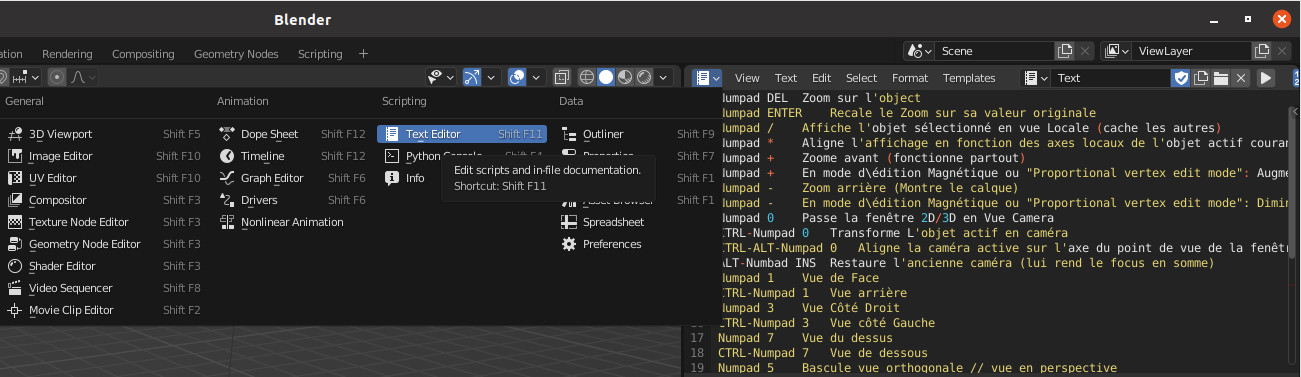Image resolution: width=1301 pixels, height=377 pixels.
Task: Switch to the Compositing workspace tab
Action: 143,54
